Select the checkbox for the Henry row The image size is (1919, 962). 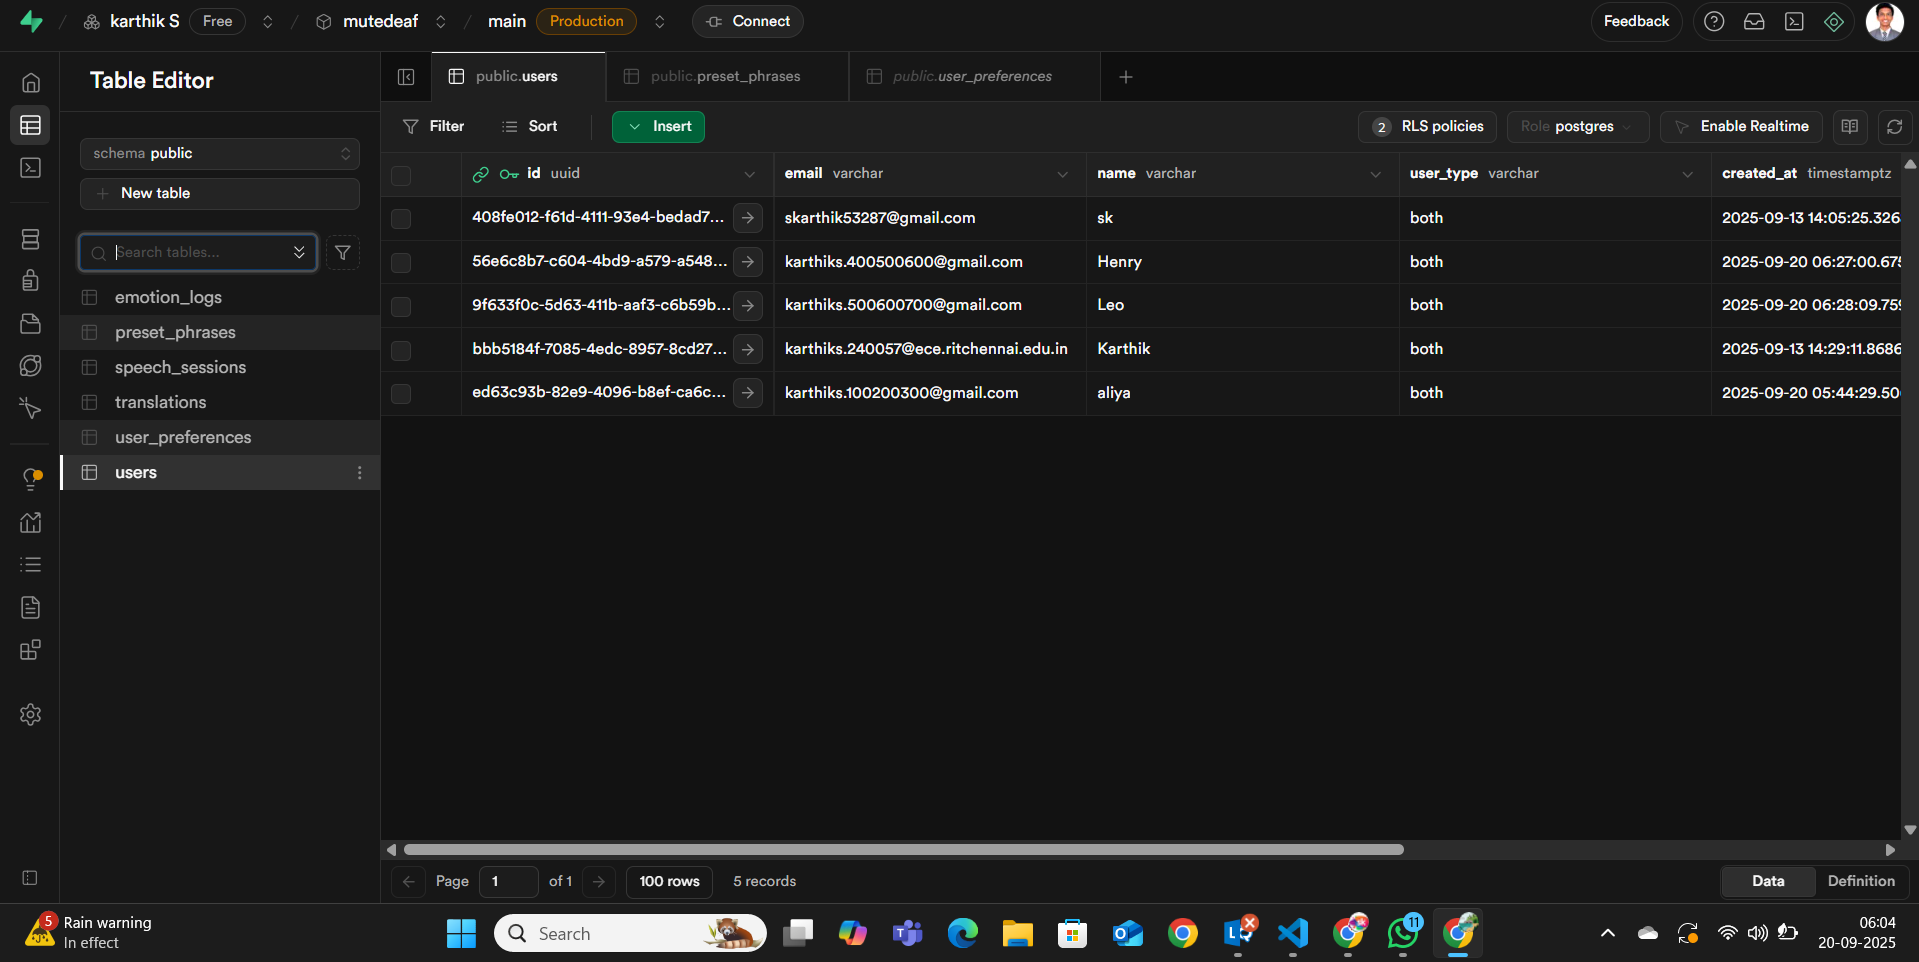point(401,263)
